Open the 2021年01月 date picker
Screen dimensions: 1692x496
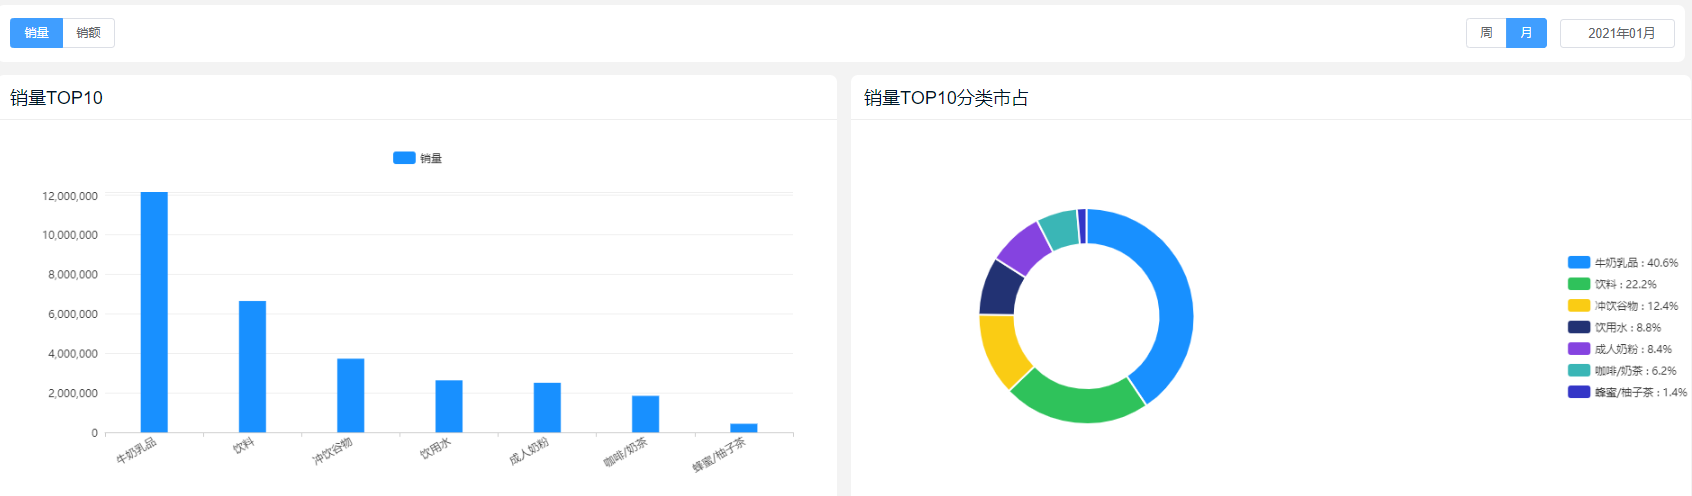pos(1617,33)
